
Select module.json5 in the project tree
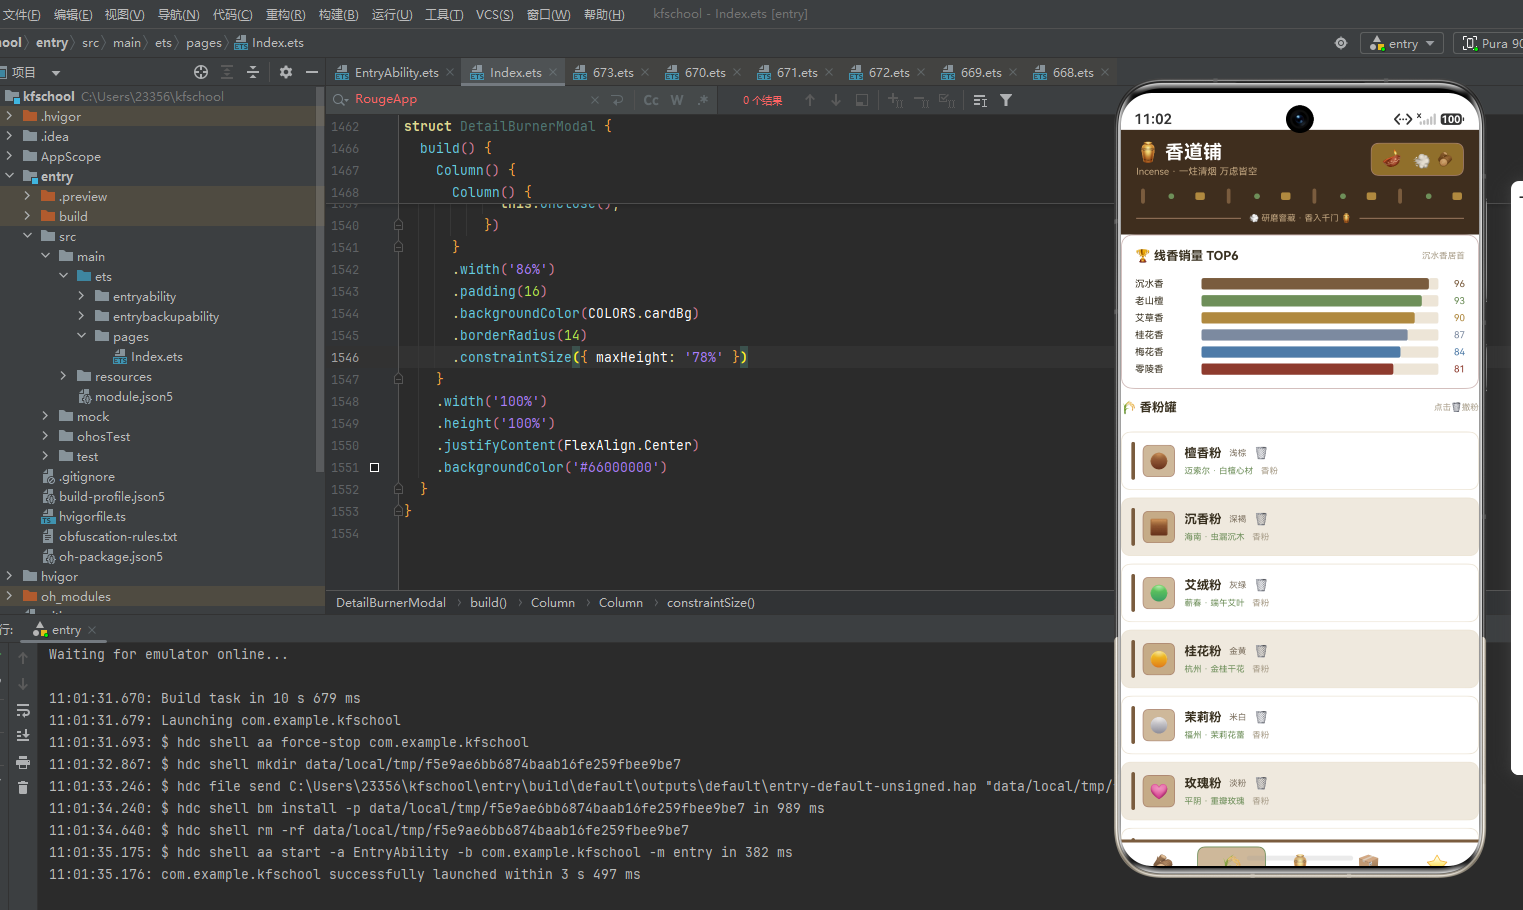125,397
